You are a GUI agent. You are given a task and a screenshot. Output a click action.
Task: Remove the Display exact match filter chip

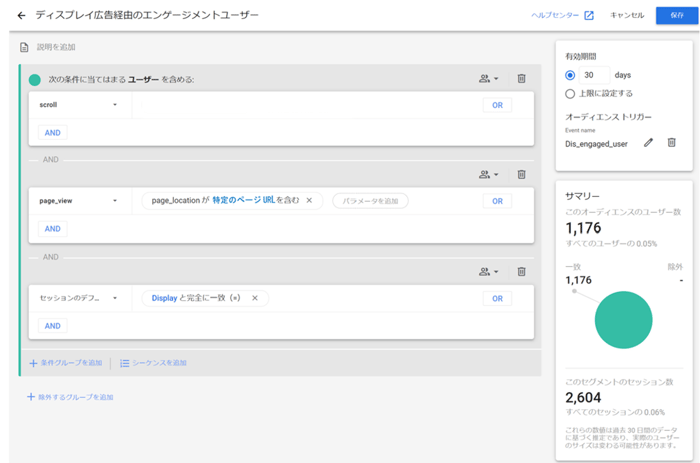[x=255, y=298]
